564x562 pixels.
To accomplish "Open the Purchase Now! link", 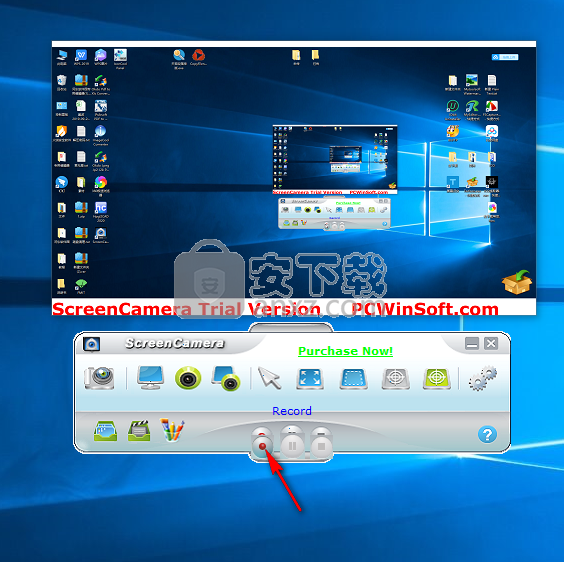I will 345,351.
